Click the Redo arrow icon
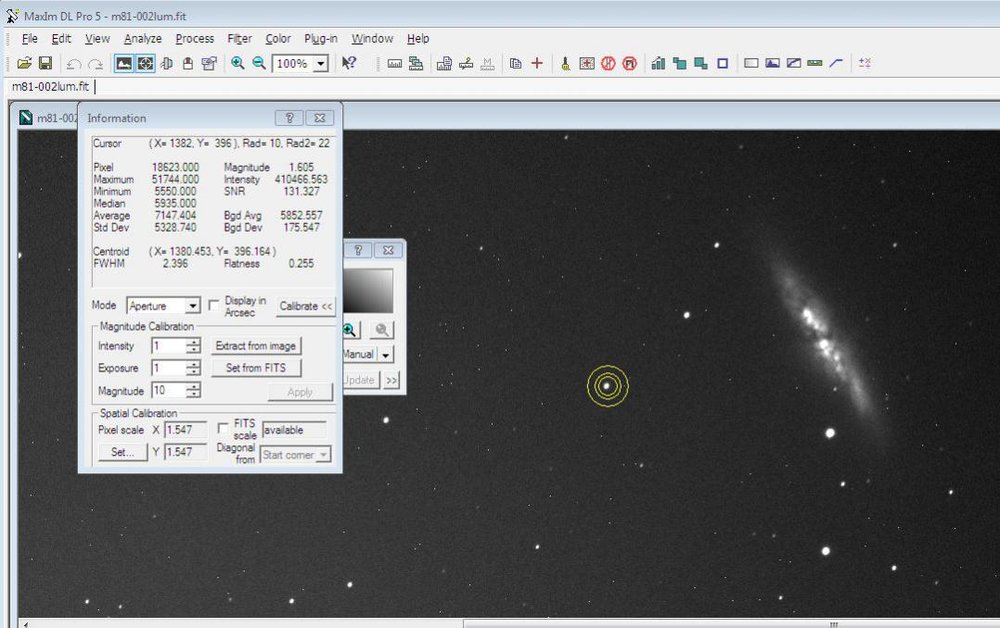 click(x=95, y=62)
